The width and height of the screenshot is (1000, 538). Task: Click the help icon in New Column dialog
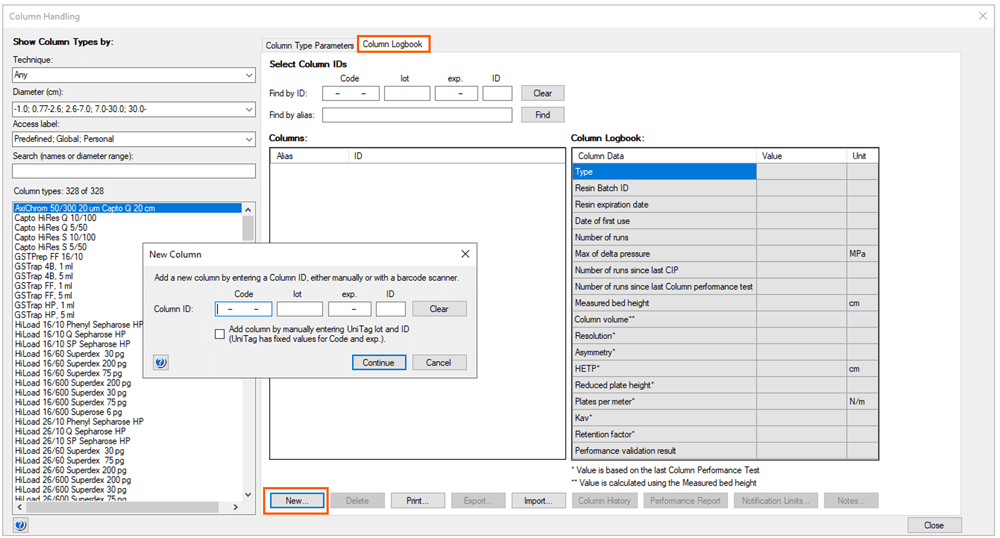pyautogui.click(x=161, y=363)
